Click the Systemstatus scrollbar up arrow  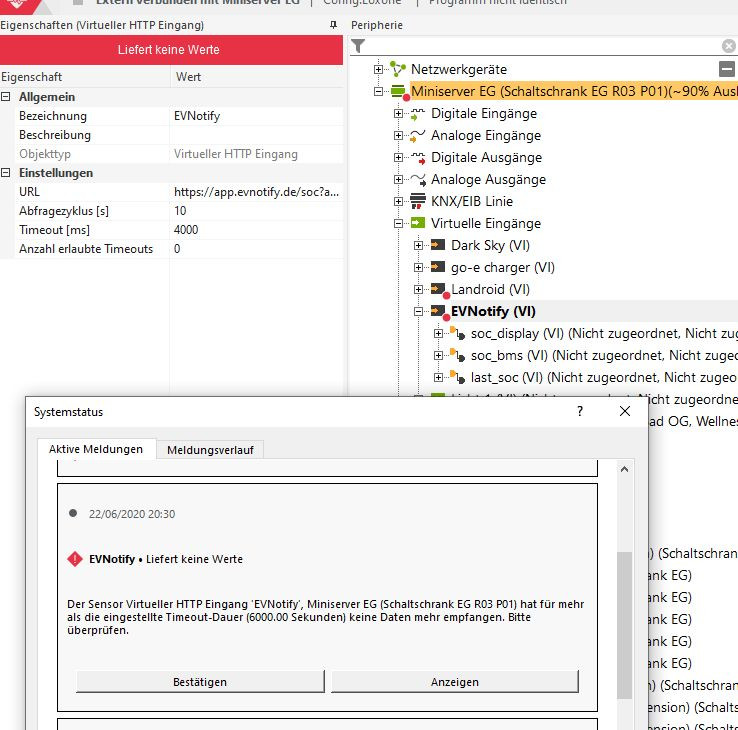pyautogui.click(x=625, y=469)
